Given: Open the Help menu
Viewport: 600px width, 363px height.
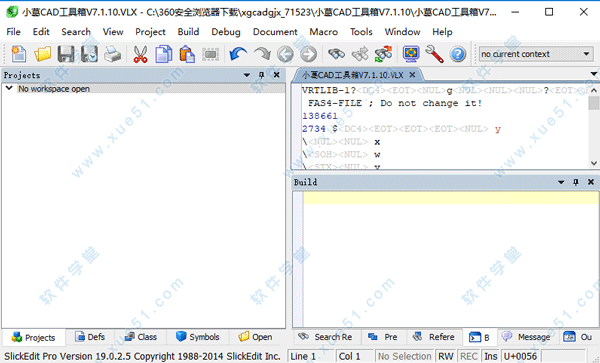Looking at the screenshot, I should click(x=442, y=32).
